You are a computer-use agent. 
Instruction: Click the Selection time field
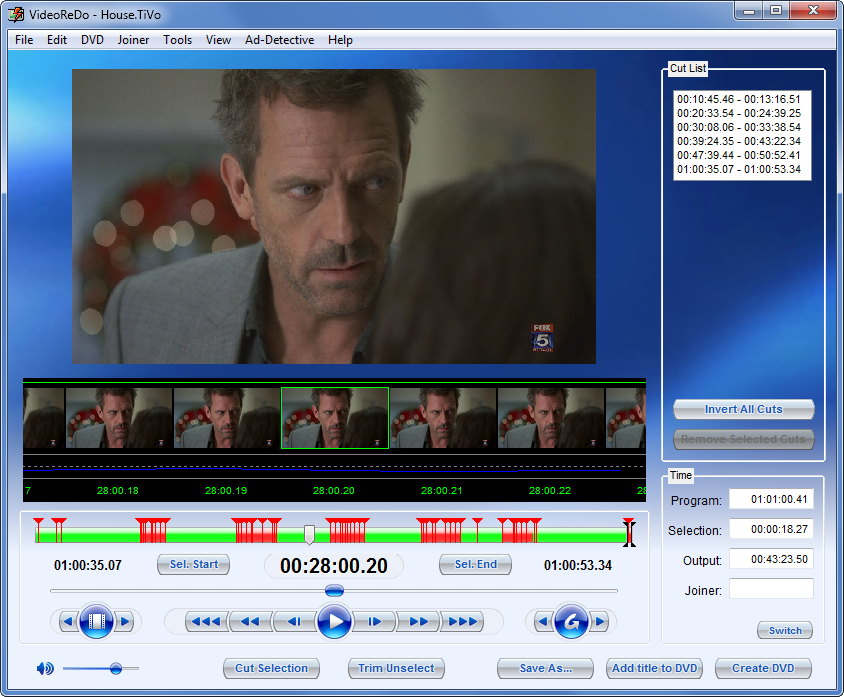pyautogui.click(x=771, y=529)
